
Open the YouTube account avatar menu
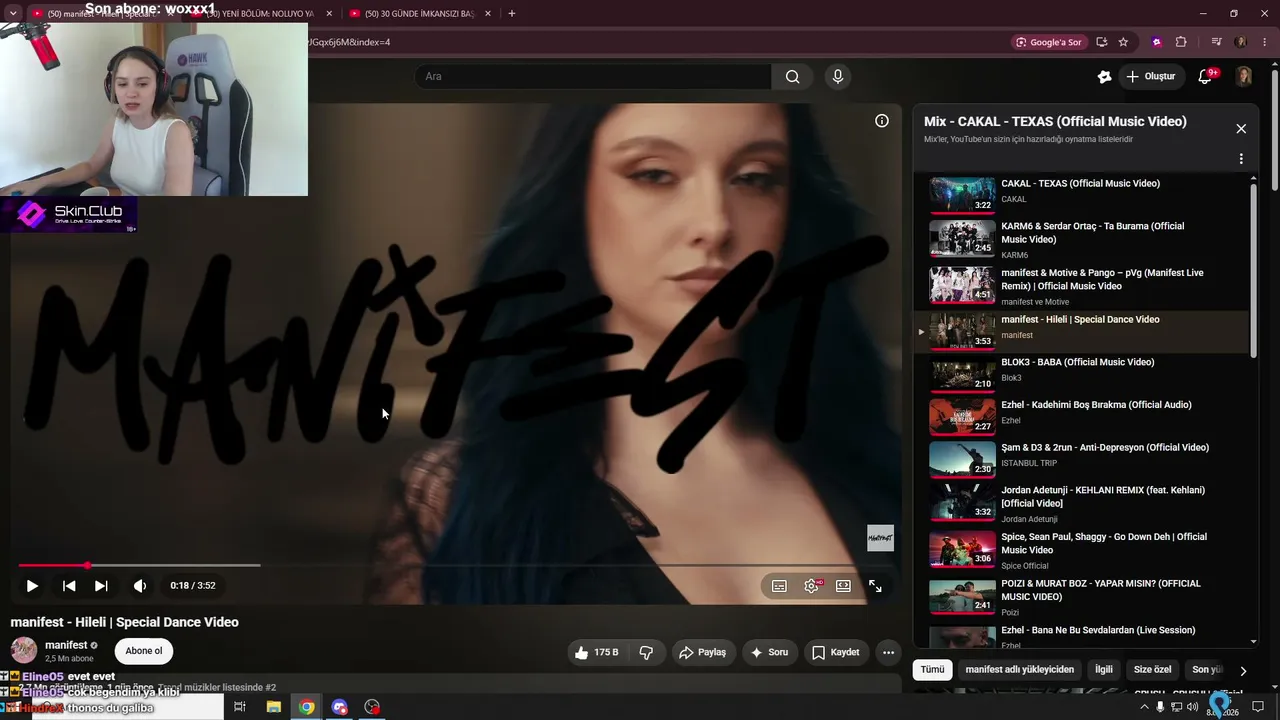click(x=1244, y=77)
